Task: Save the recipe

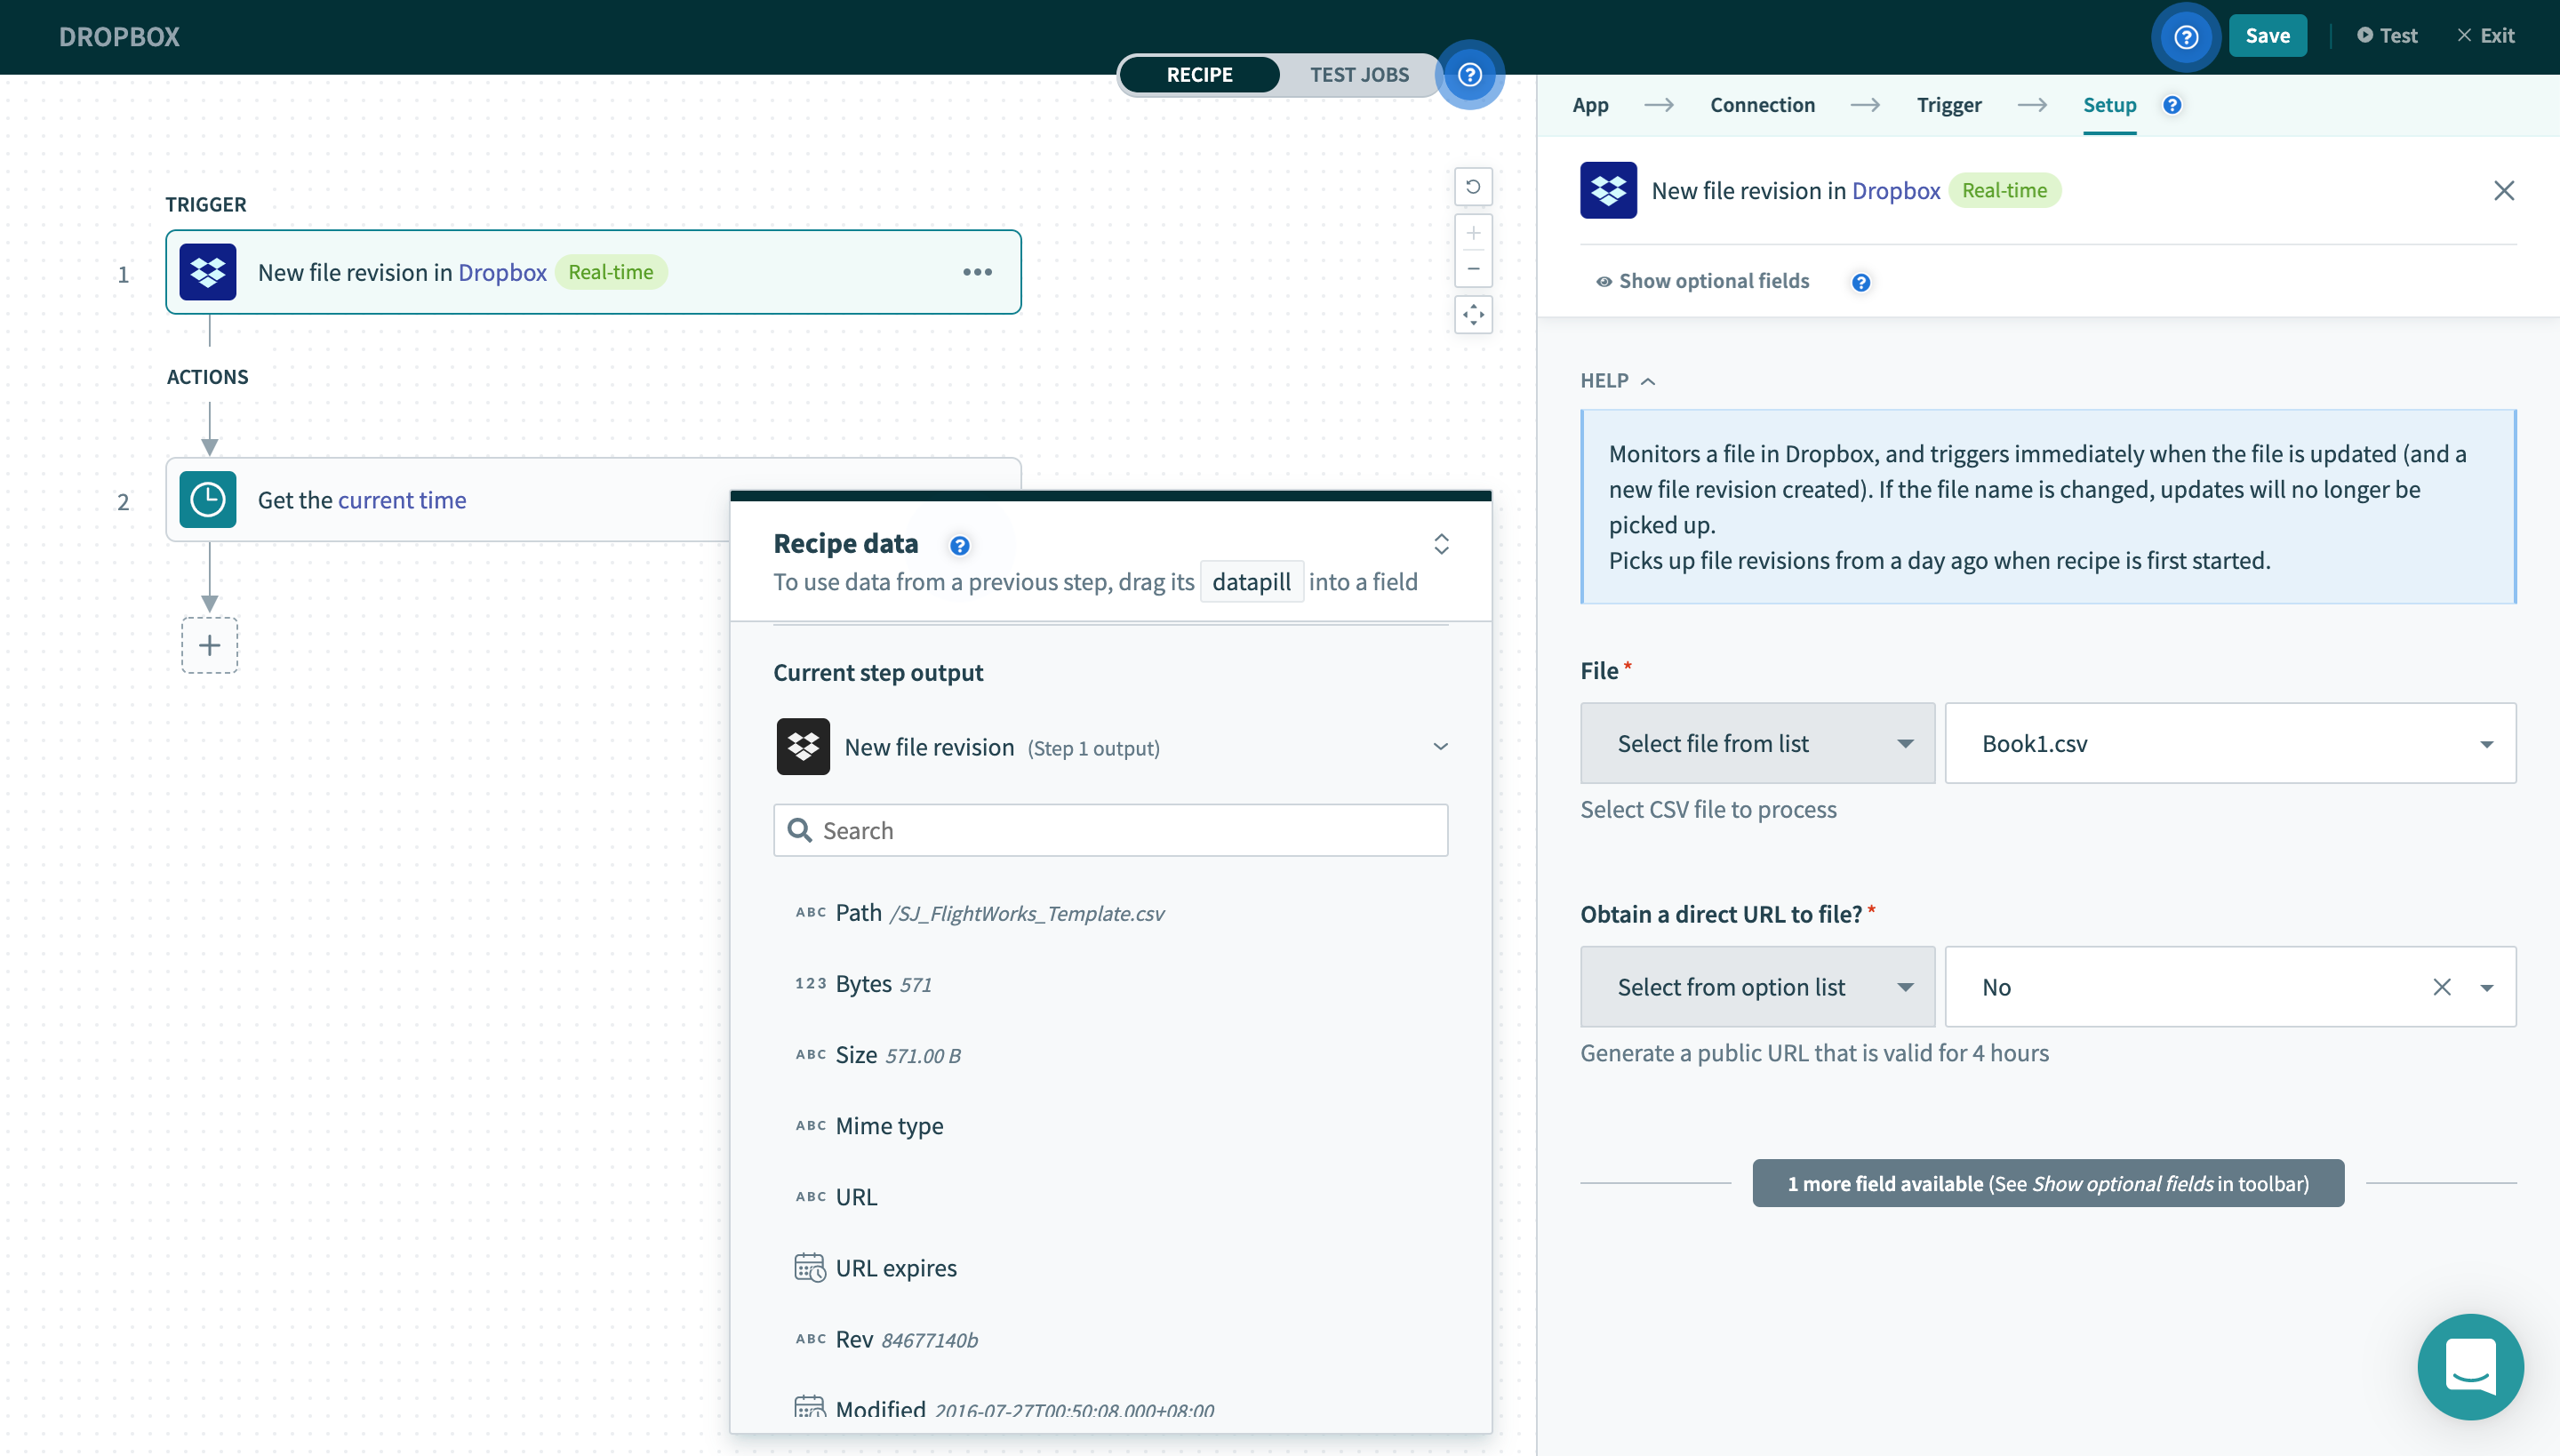Action: [2267, 36]
